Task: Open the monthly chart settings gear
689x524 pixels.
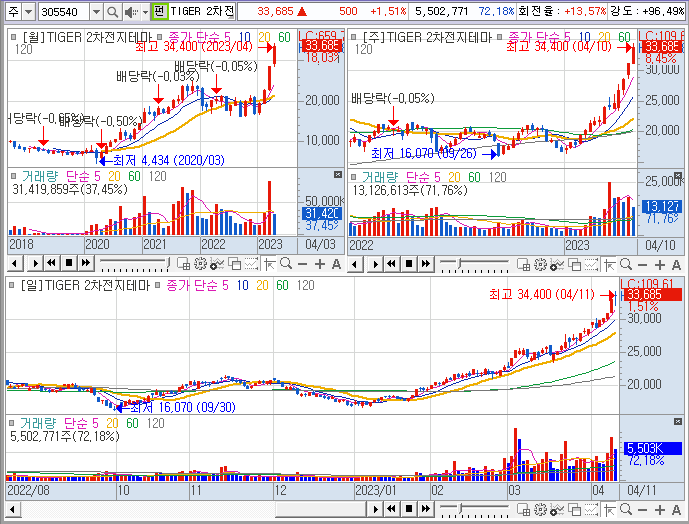Action: coord(200,264)
